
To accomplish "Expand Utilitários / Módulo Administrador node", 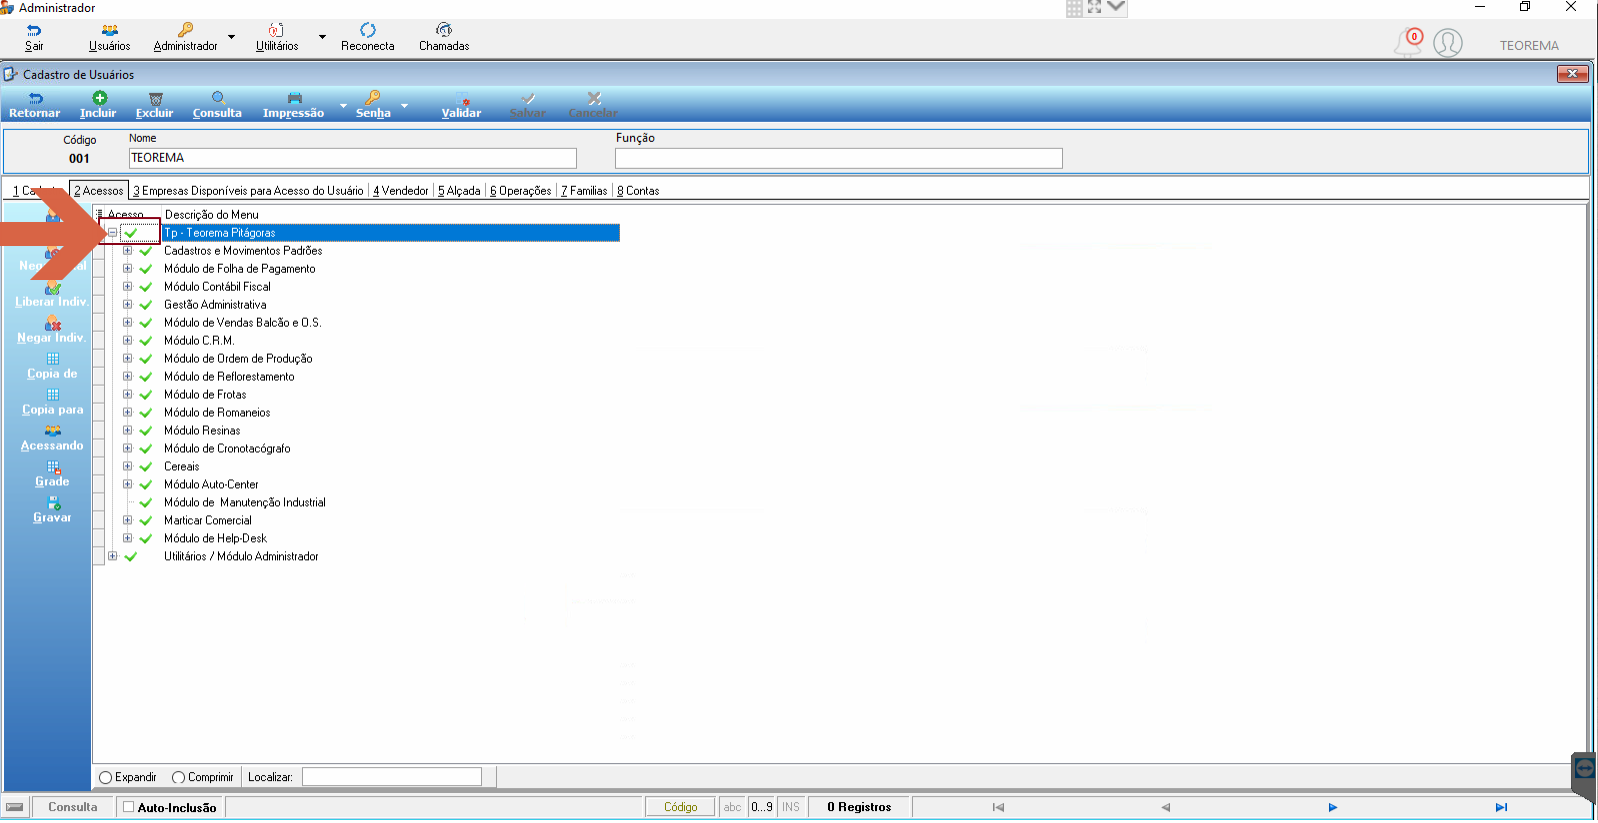I will pos(113,557).
